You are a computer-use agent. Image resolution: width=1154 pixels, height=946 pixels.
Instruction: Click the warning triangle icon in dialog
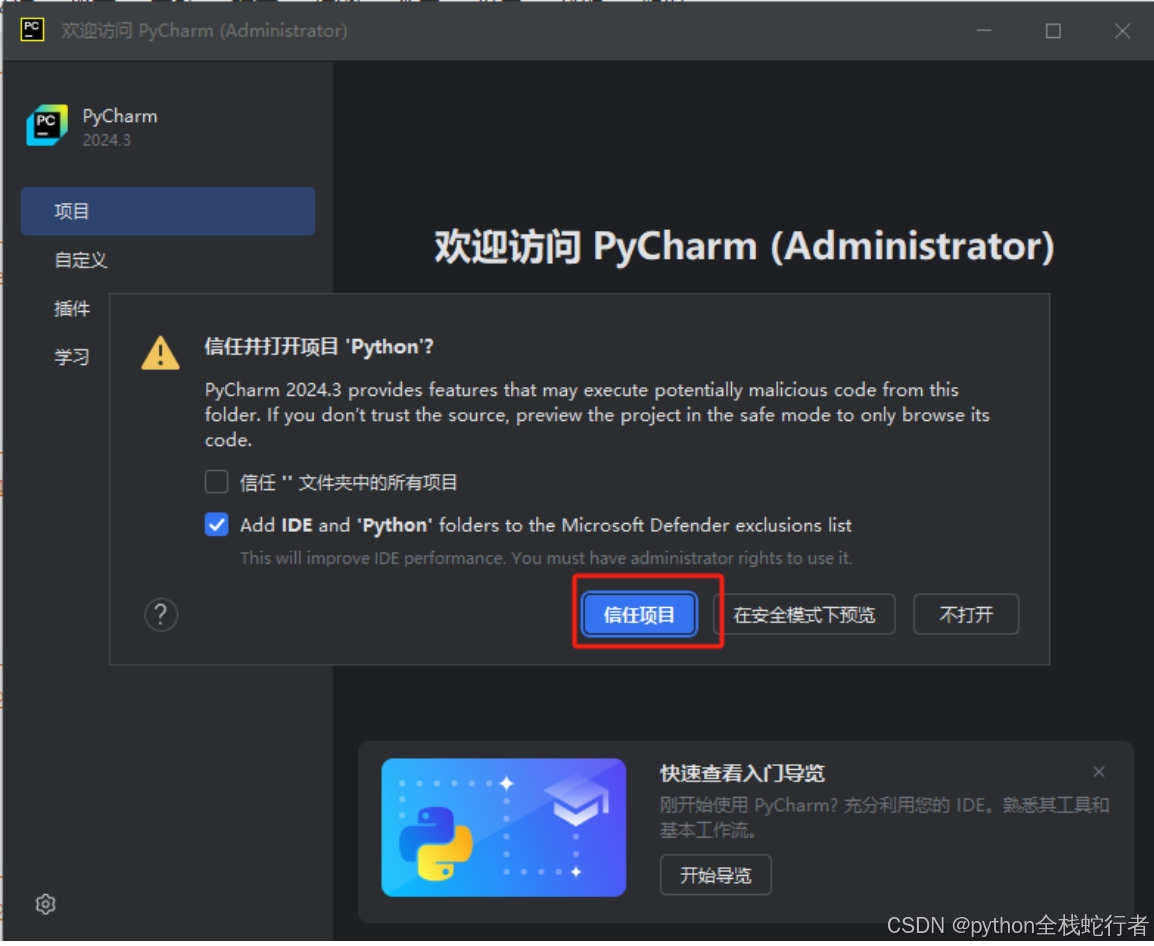pyautogui.click(x=160, y=353)
